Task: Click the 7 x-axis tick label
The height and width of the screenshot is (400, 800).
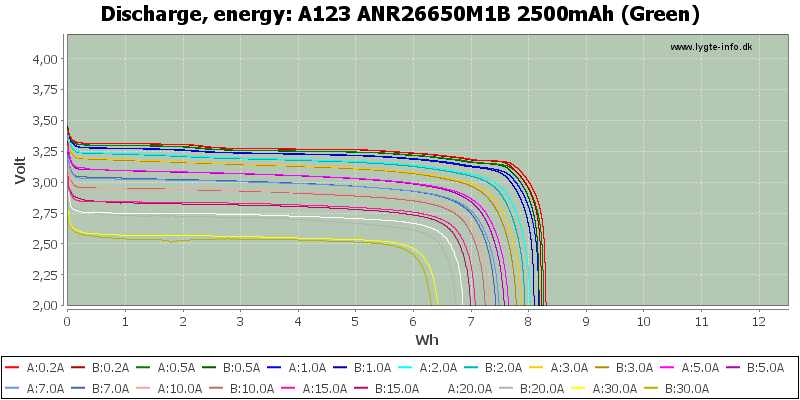Action: point(471,321)
